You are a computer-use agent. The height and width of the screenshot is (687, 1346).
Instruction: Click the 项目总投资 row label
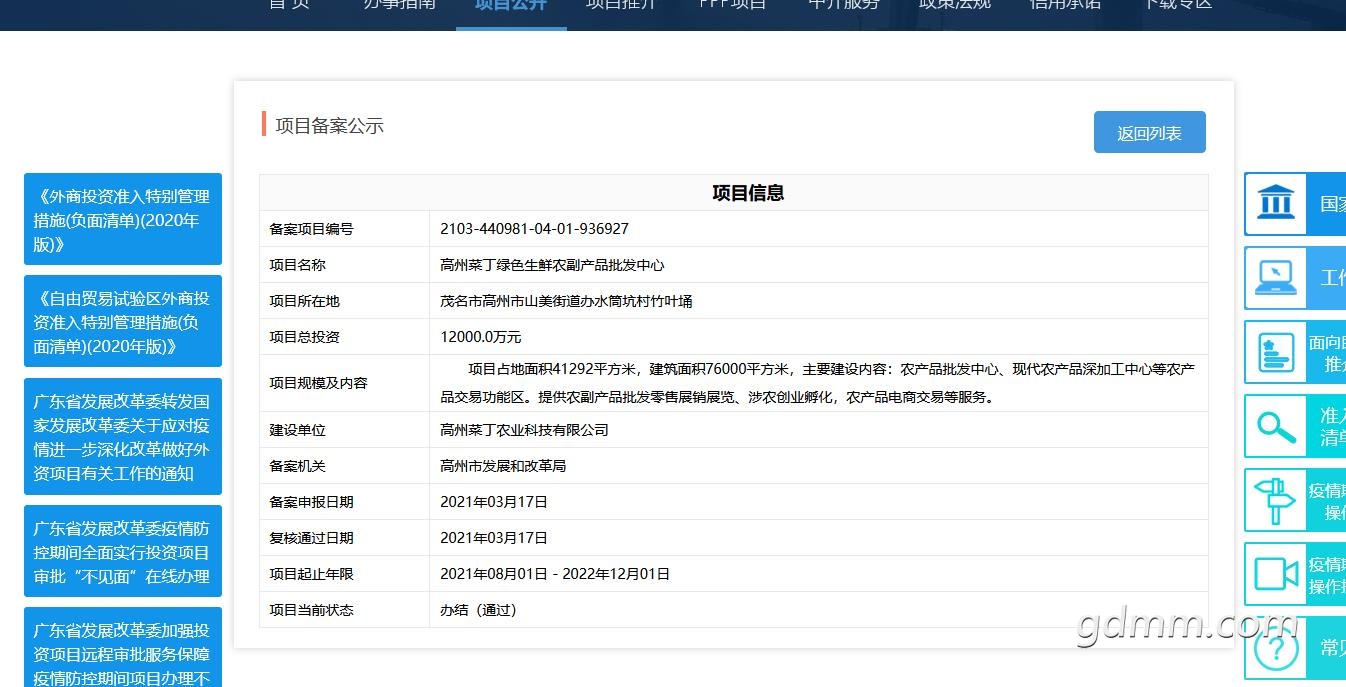point(304,337)
